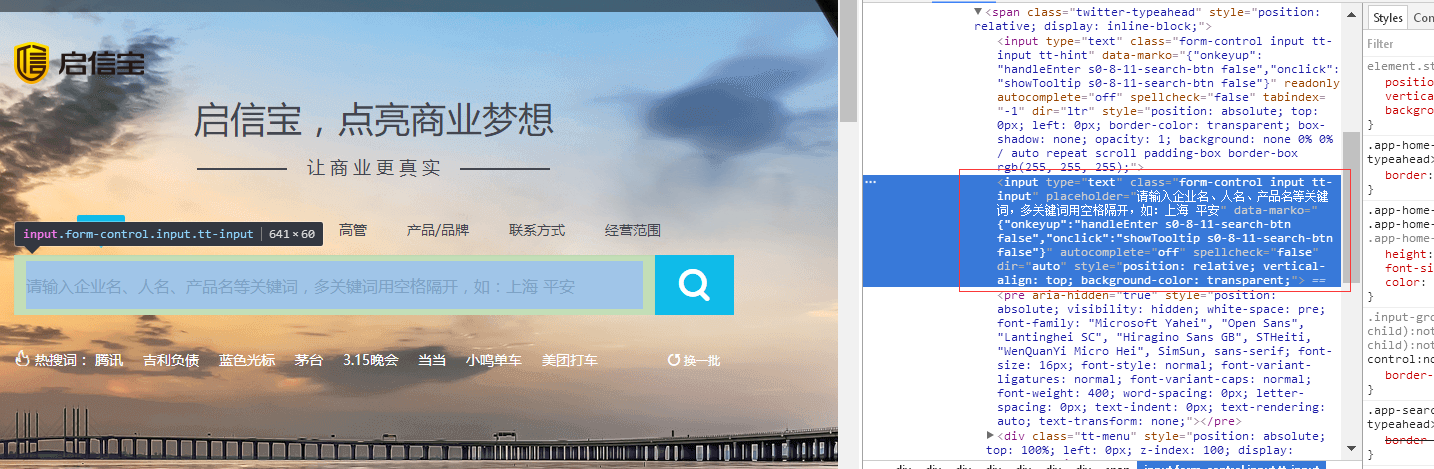The height and width of the screenshot is (469, 1434).
Task: Click the Filter field in the Styles pane
Action: (1399, 44)
